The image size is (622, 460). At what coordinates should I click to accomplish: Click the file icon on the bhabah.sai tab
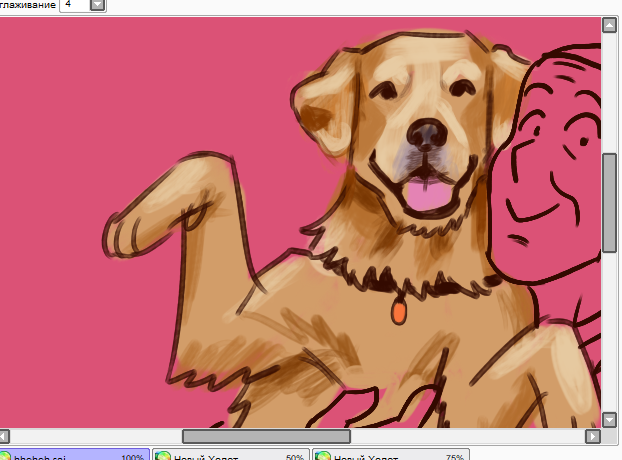coord(5,456)
